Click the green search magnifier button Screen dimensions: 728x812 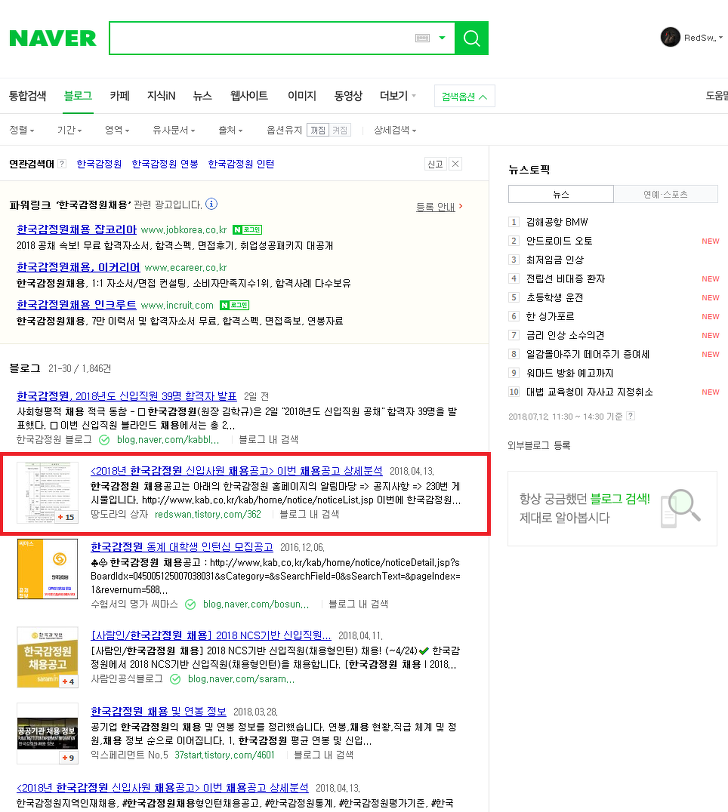472,38
